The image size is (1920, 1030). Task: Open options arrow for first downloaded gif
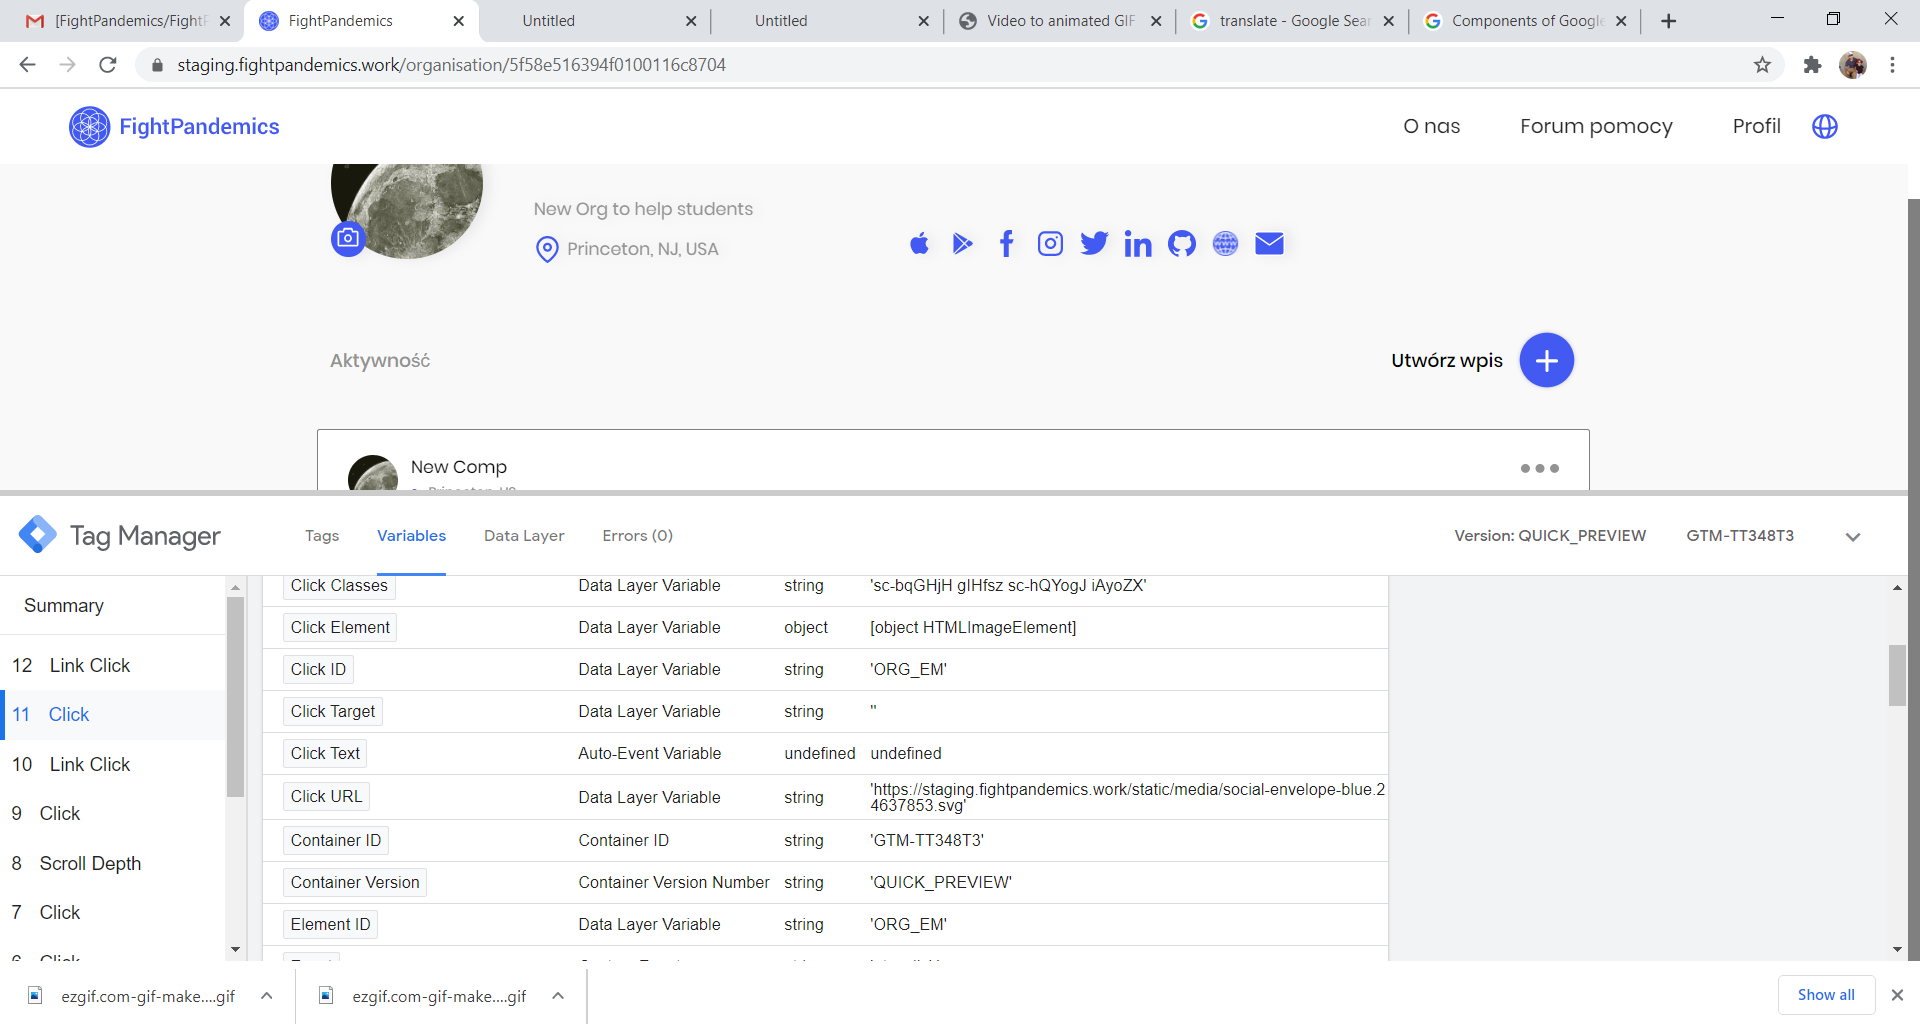(267, 996)
